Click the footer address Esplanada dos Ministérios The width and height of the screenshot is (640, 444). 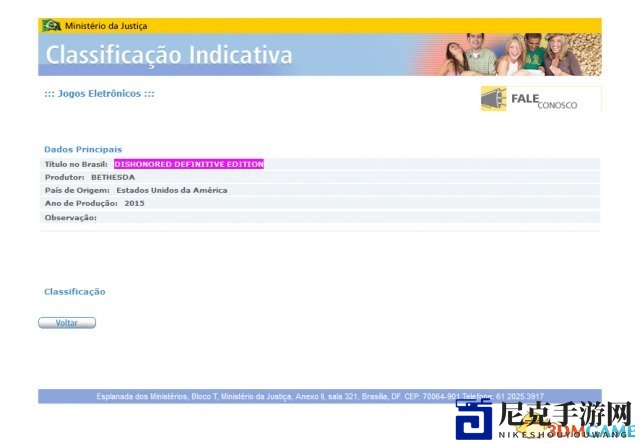click(x=320, y=396)
